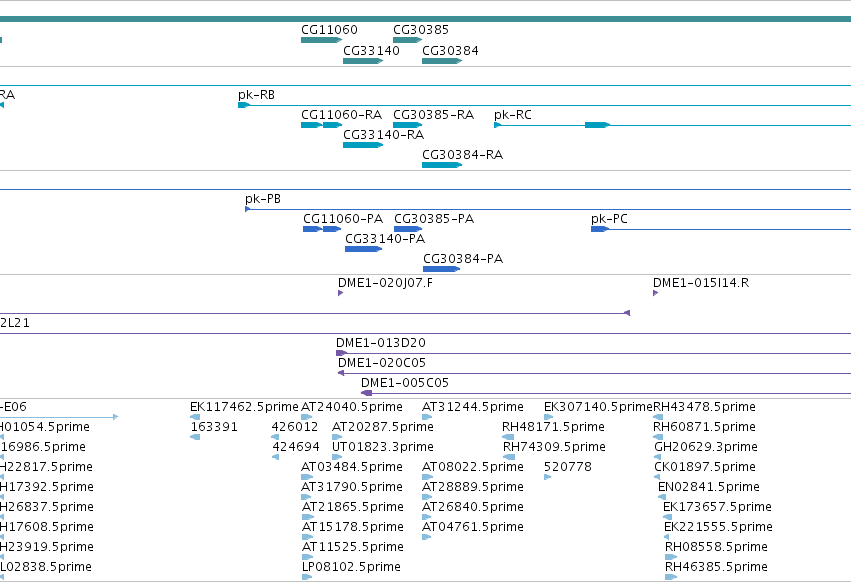Click the AT28889.5prime EST

(427, 497)
